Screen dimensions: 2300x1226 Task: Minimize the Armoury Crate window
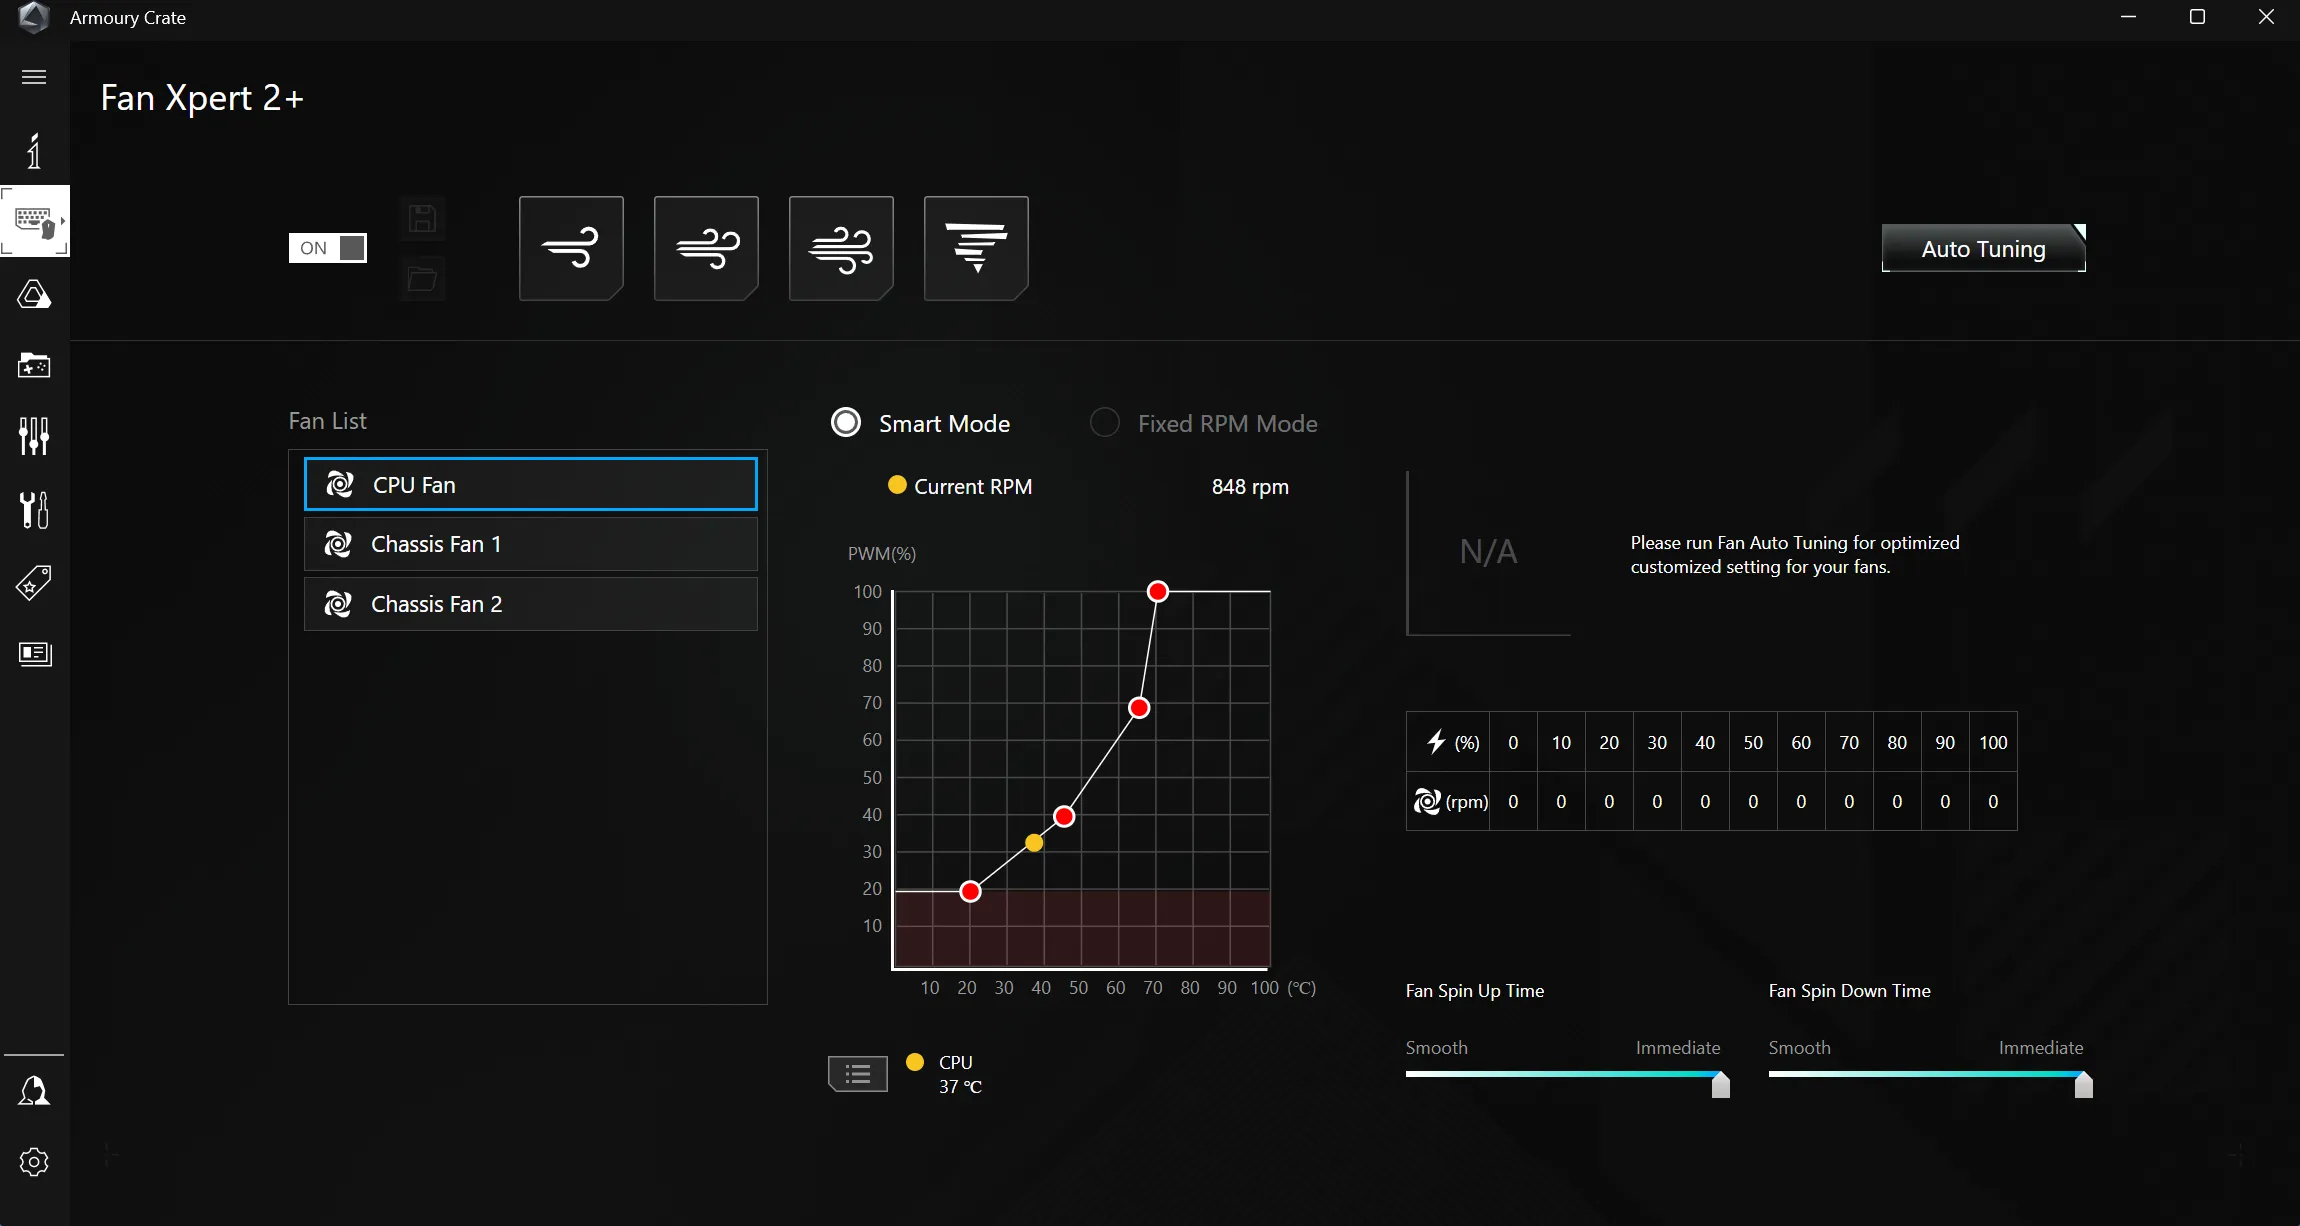[2128, 17]
